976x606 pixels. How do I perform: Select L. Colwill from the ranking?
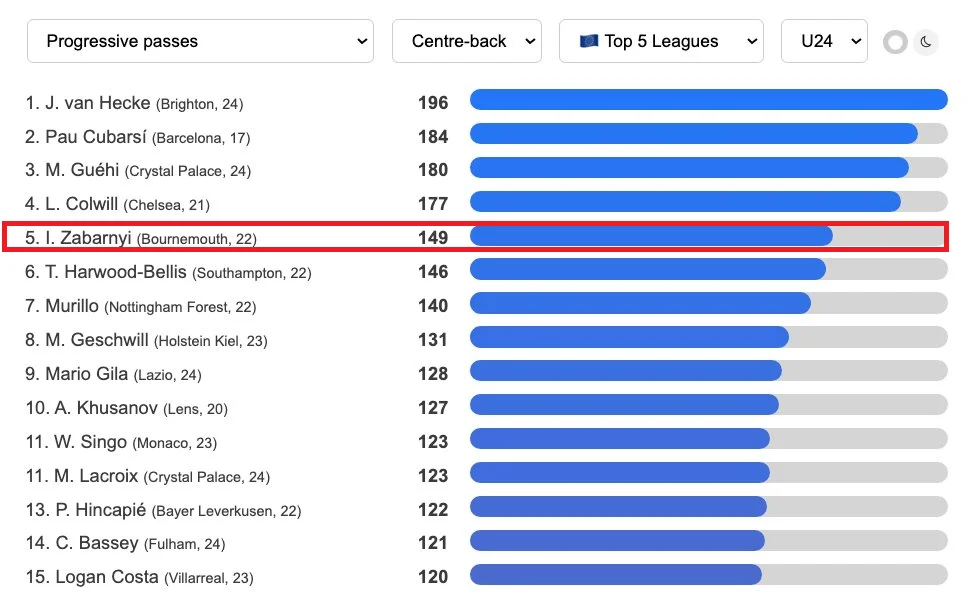pos(82,204)
